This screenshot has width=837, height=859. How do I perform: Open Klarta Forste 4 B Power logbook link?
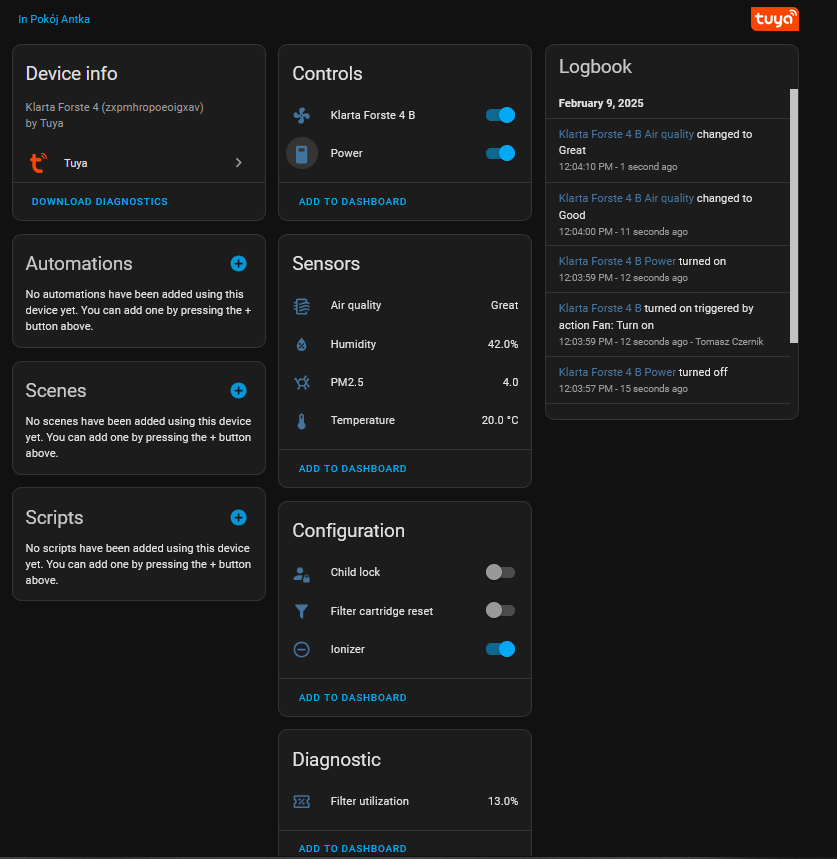point(617,261)
